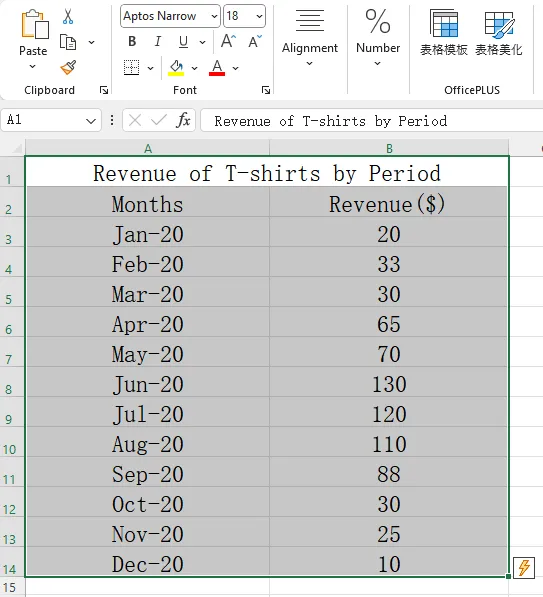
Task: Decrease font size with smaller A
Action: click(x=255, y=41)
